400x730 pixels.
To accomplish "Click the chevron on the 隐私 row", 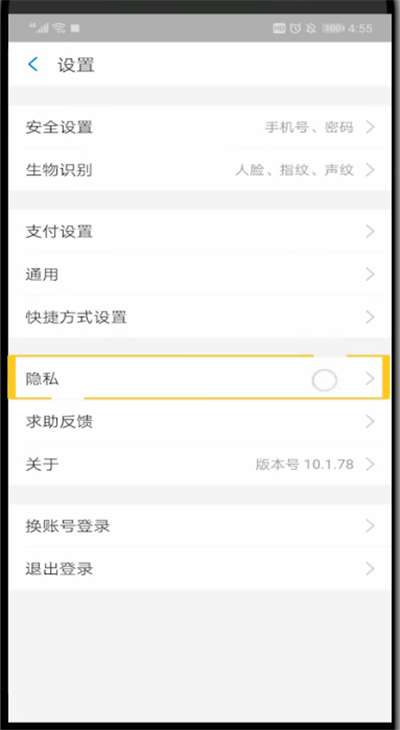I will [x=370, y=379].
